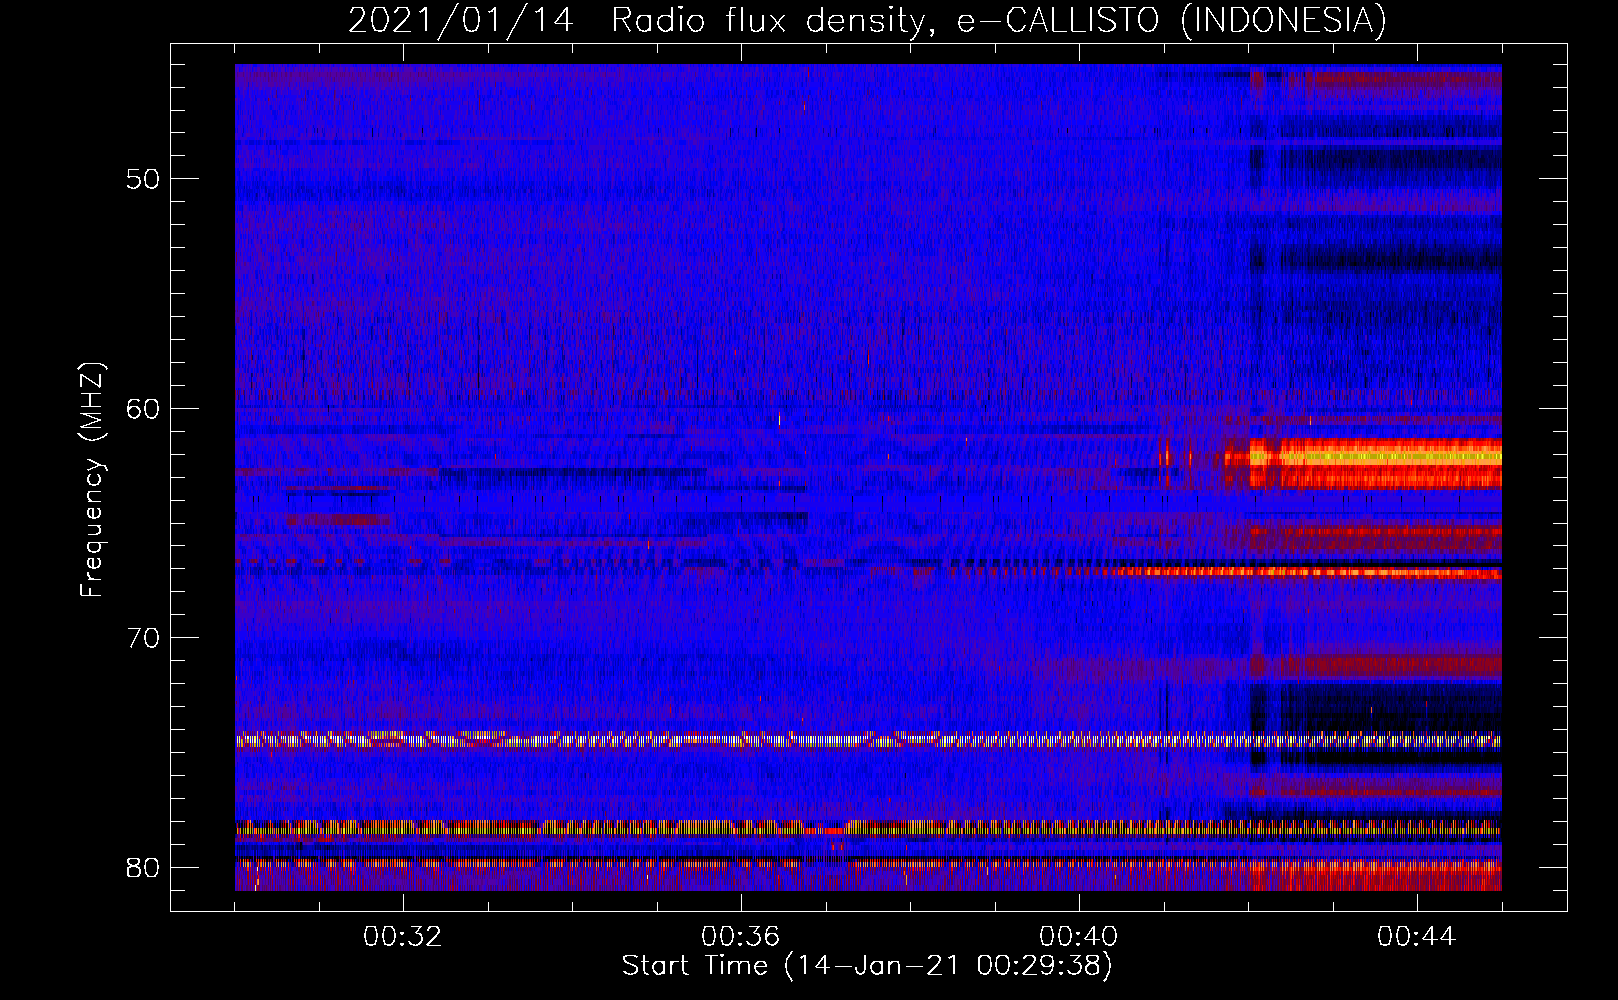Click the bright yellow emission band near 62 MHz

tap(1375, 457)
